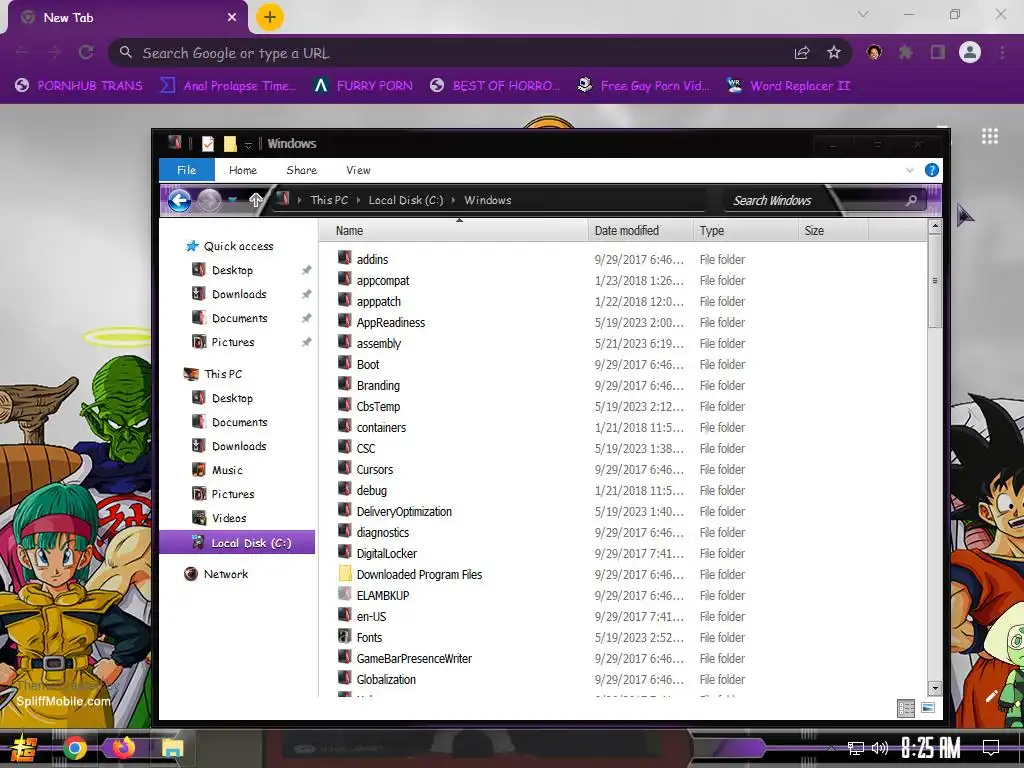Select the appcompat folder icon
The height and width of the screenshot is (768, 1024).
345,280
